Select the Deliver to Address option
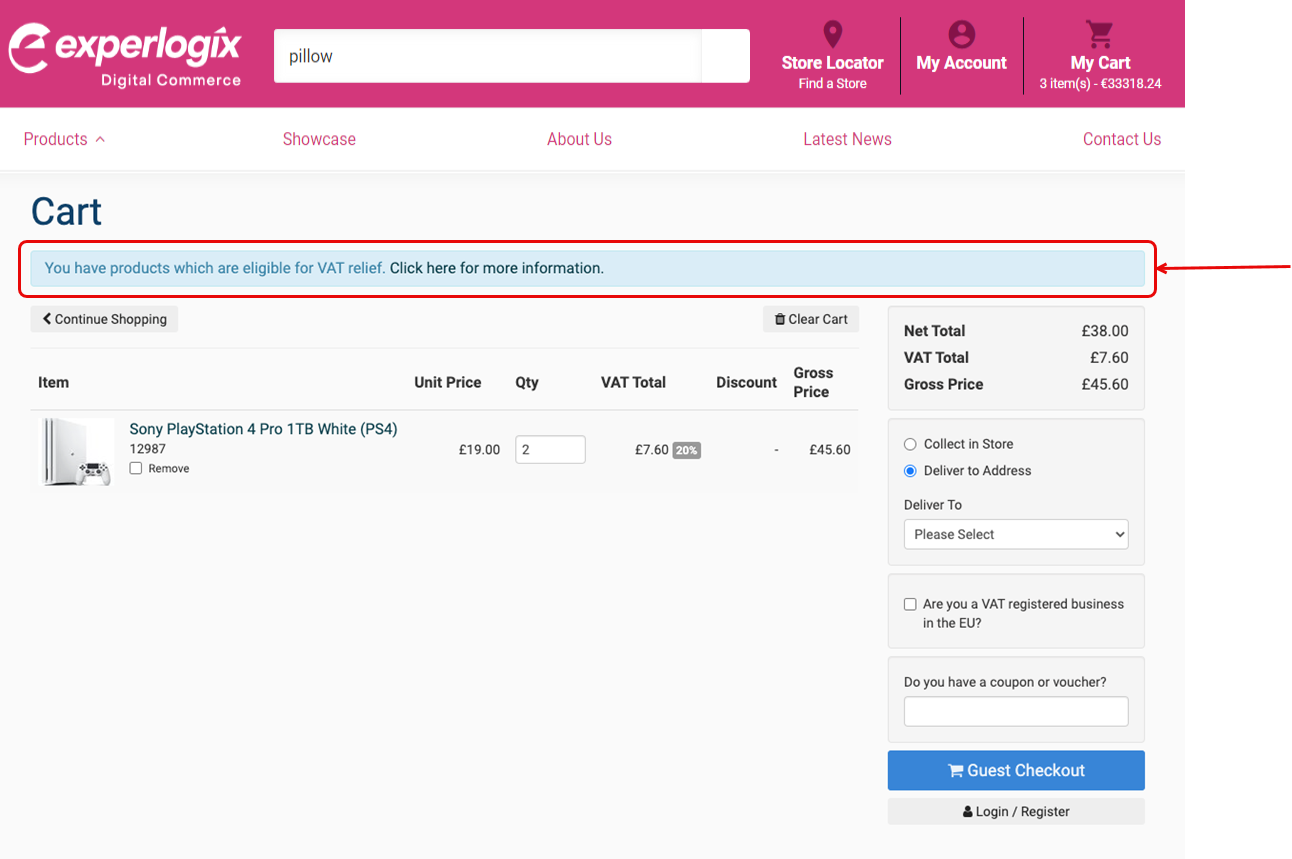This screenshot has width=1292, height=859. (x=910, y=471)
